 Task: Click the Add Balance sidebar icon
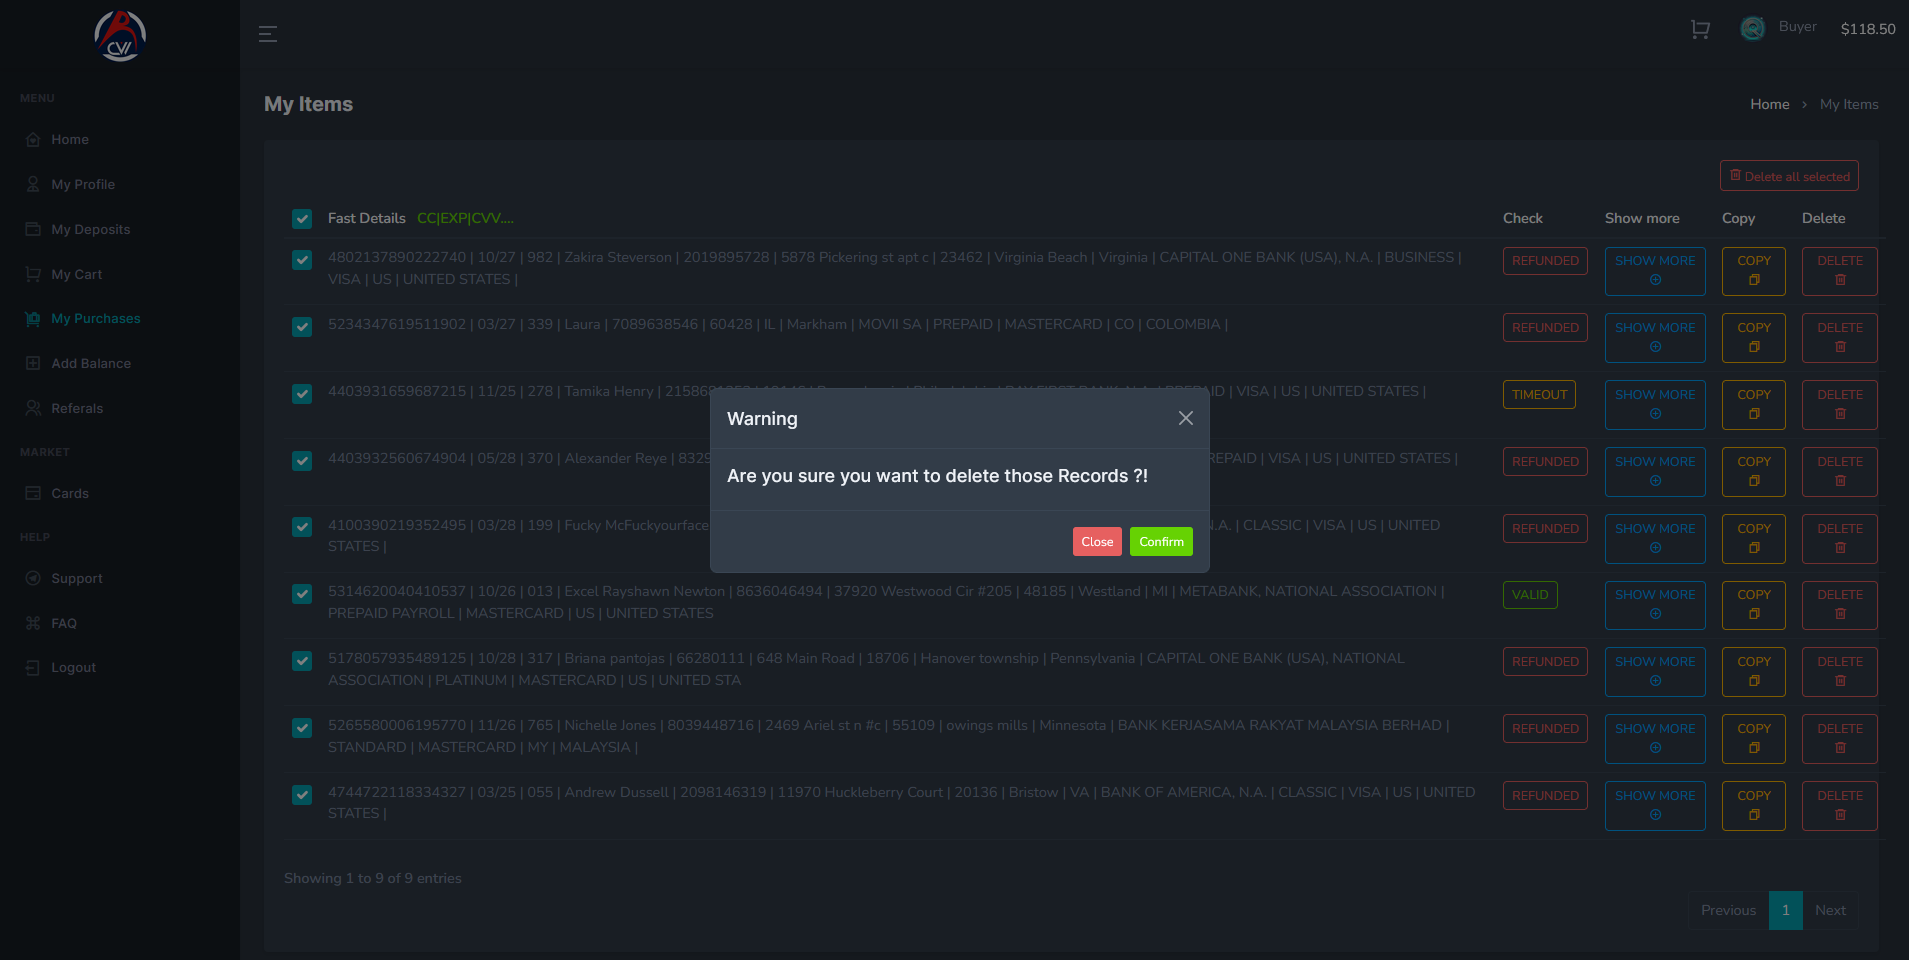point(33,363)
